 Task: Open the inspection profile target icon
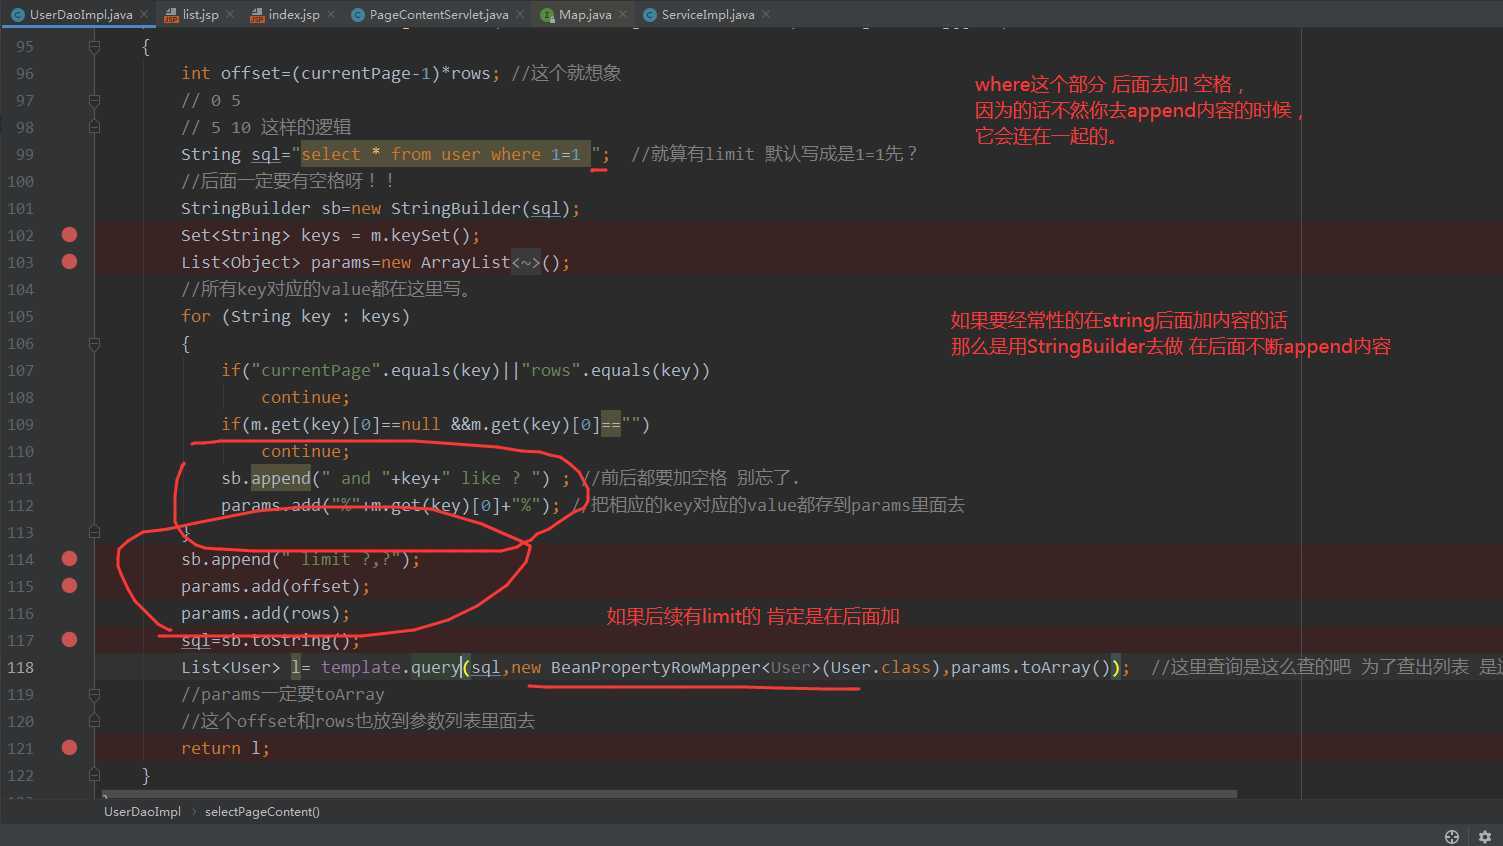pos(1452,837)
